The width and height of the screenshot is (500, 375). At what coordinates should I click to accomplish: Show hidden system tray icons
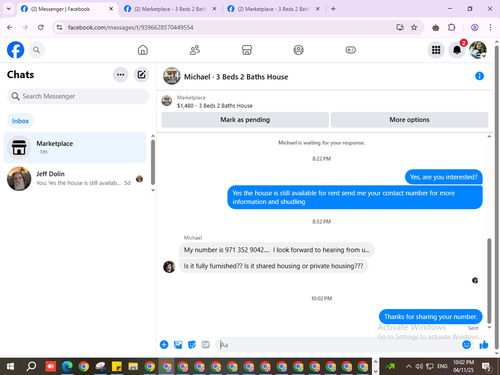[x=408, y=367]
